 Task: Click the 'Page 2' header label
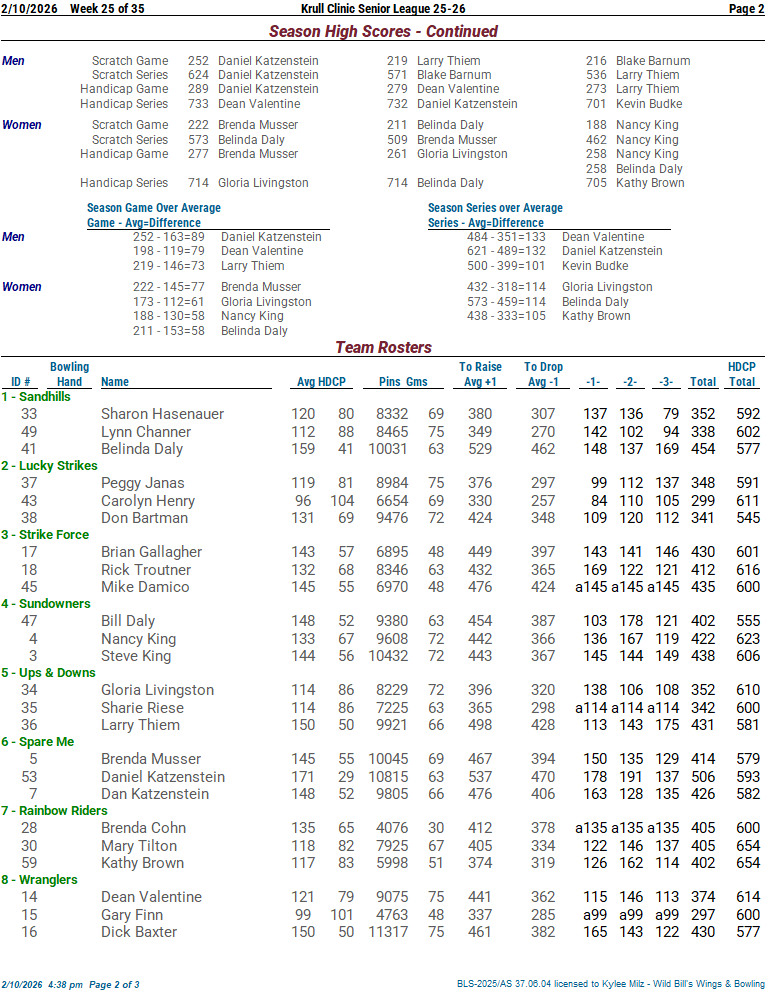point(747,9)
